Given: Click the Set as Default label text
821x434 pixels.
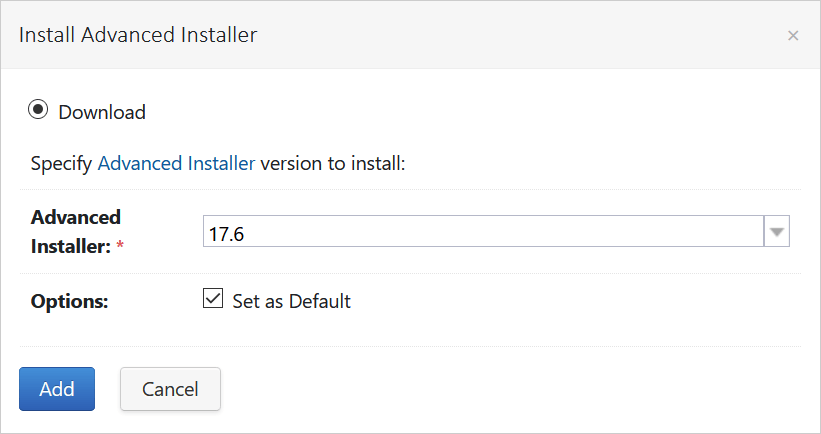Looking at the screenshot, I should [x=292, y=301].
